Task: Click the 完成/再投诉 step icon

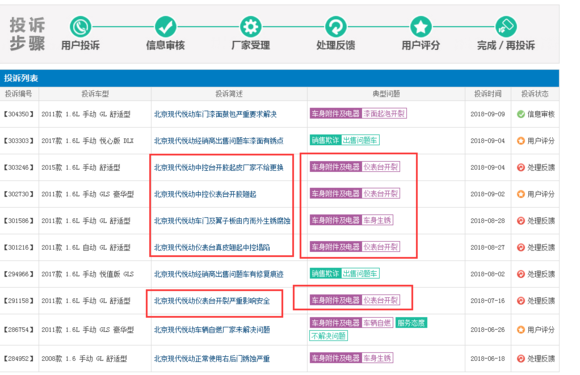Action: [x=506, y=27]
